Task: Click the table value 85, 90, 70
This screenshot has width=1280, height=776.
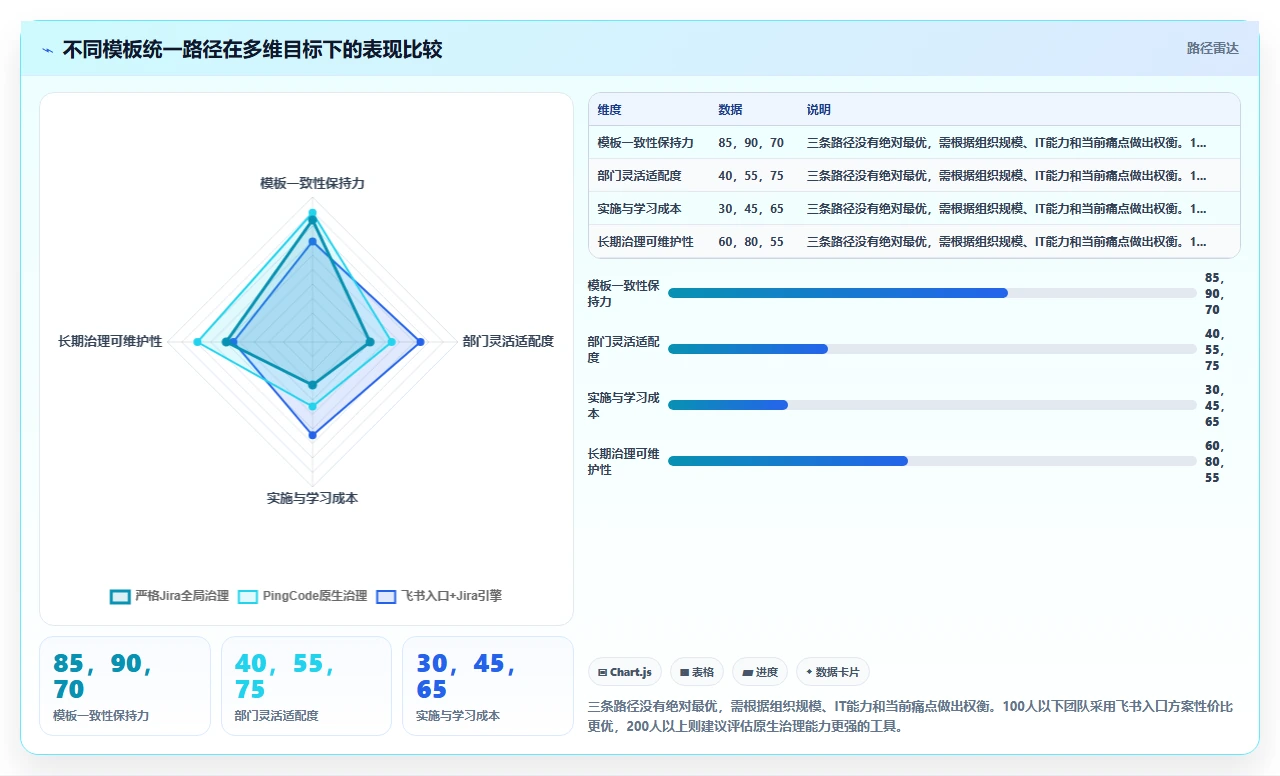Action: click(x=751, y=143)
